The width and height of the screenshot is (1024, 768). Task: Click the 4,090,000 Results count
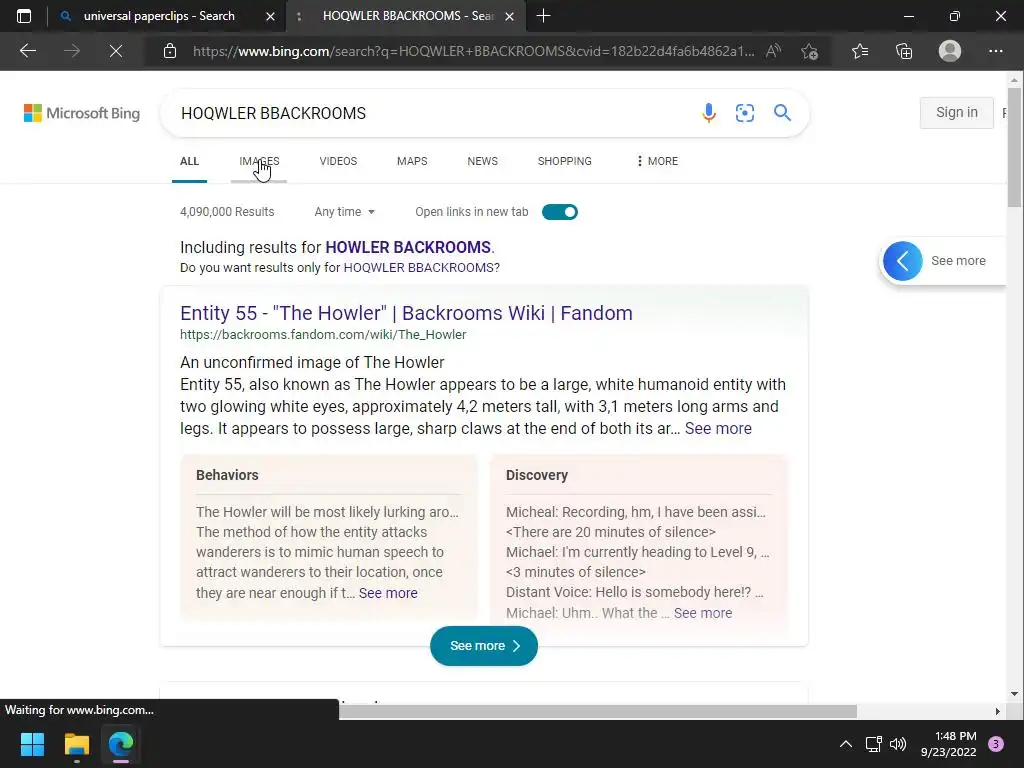(227, 212)
